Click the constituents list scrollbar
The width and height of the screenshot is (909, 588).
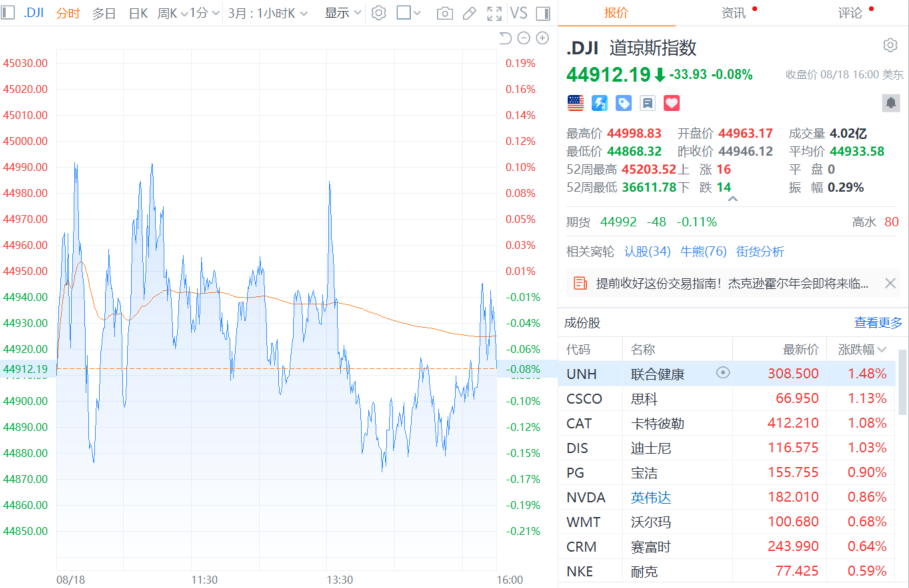click(x=902, y=383)
